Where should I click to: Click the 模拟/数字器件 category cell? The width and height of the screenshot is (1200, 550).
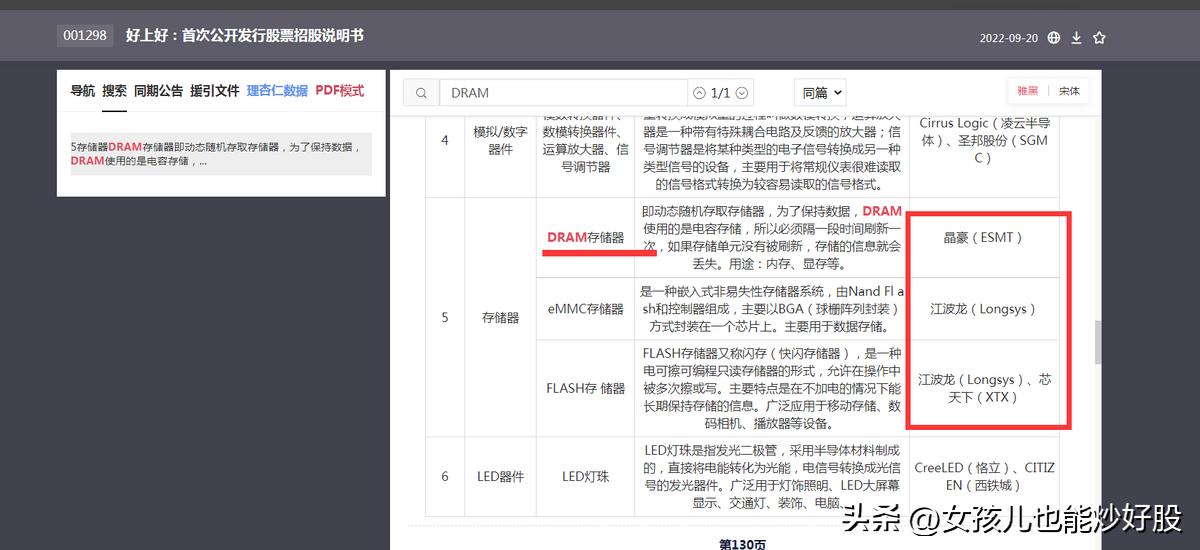coord(500,140)
